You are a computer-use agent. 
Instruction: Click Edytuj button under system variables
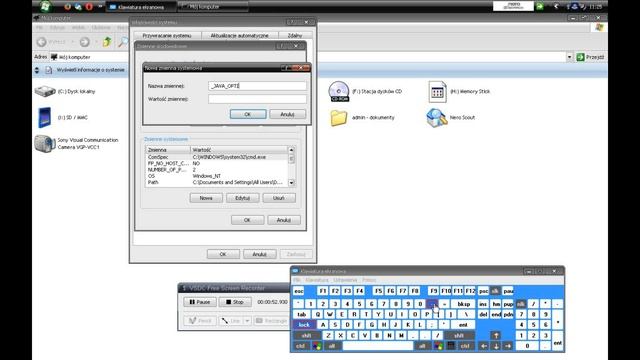[242, 198]
